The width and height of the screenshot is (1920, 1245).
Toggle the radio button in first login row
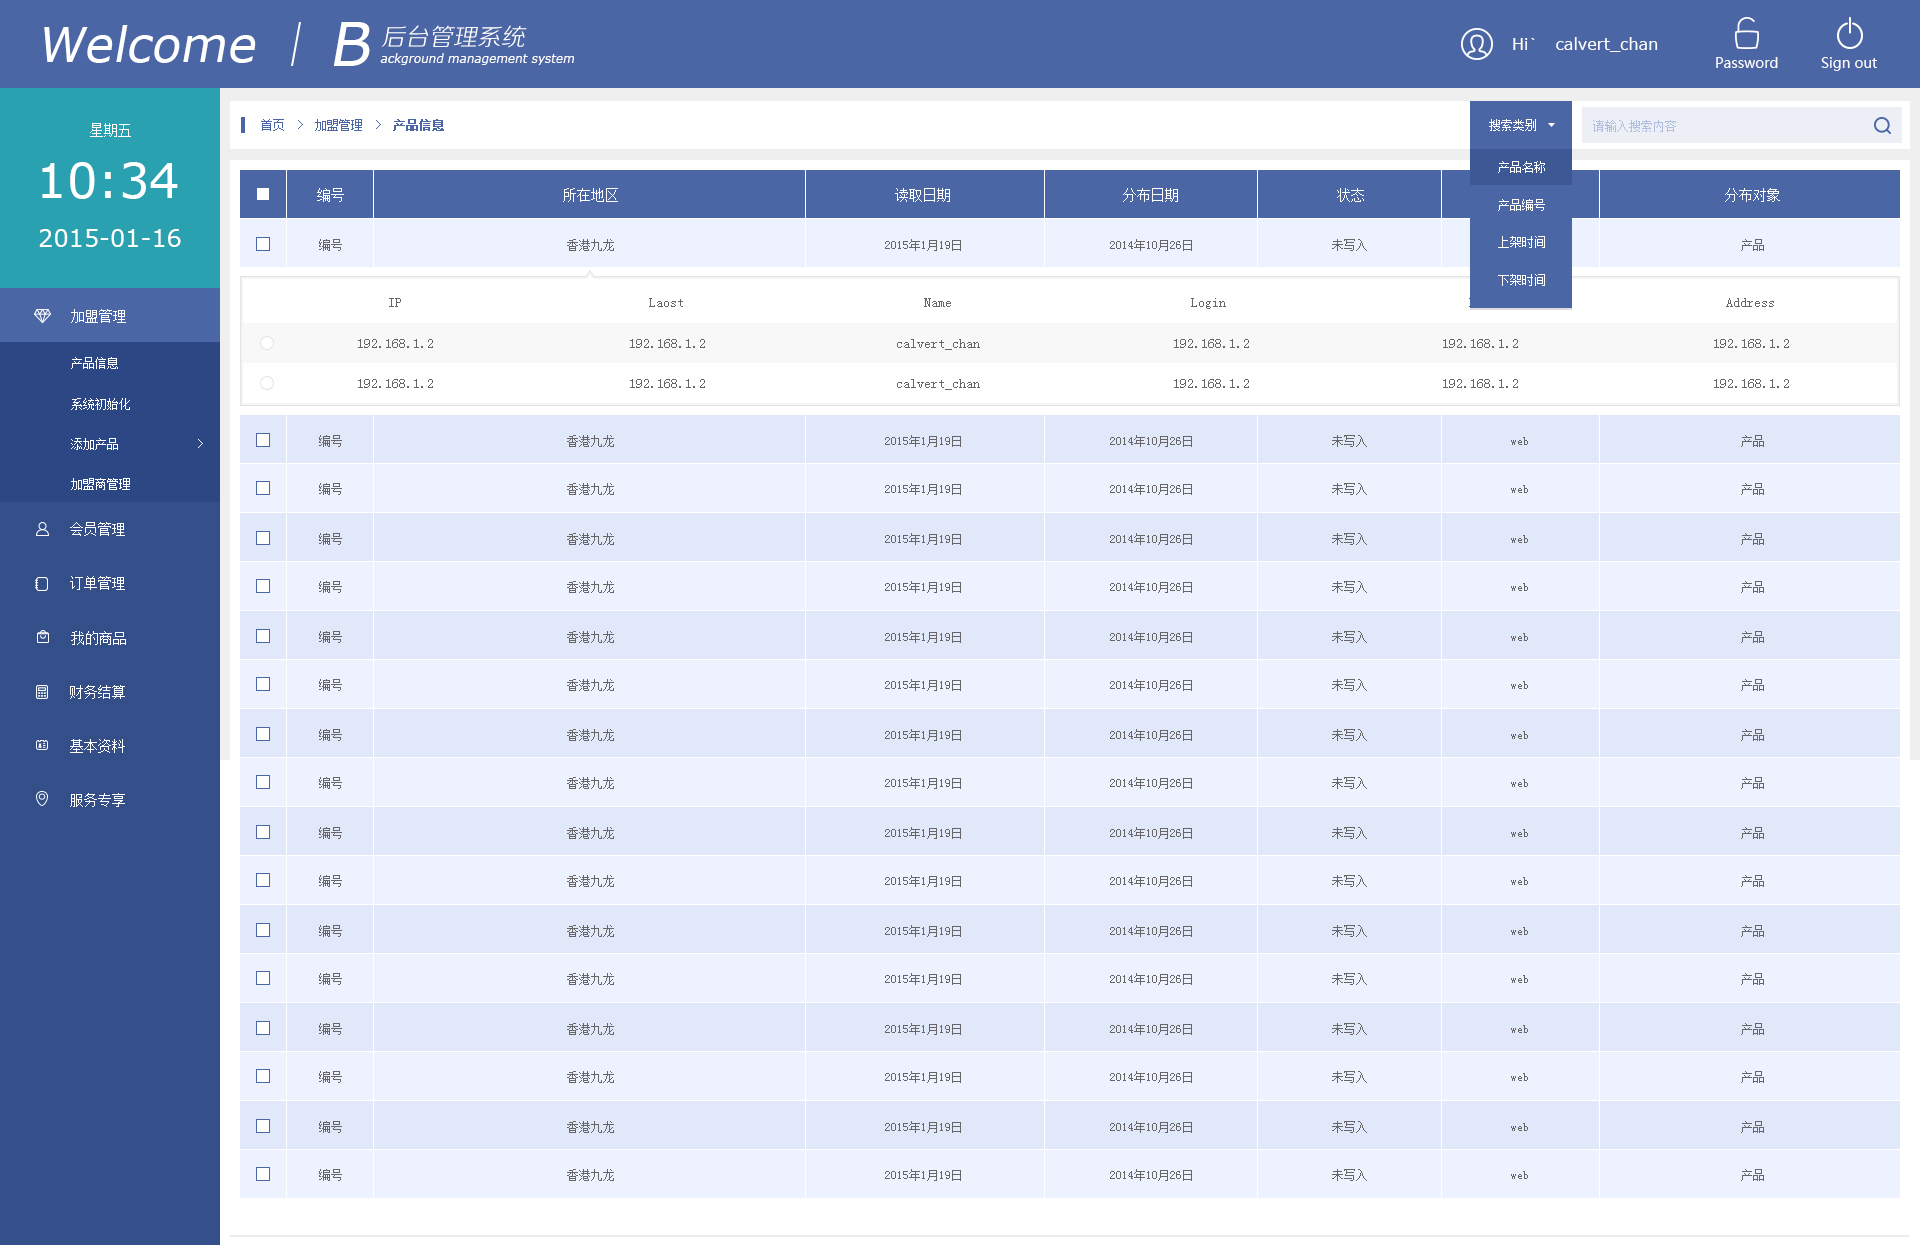[x=266, y=343]
